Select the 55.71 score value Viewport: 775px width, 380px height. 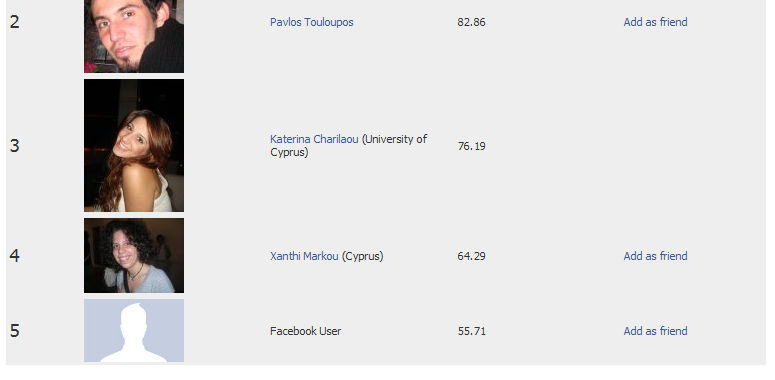pyautogui.click(x=472, y=331)
